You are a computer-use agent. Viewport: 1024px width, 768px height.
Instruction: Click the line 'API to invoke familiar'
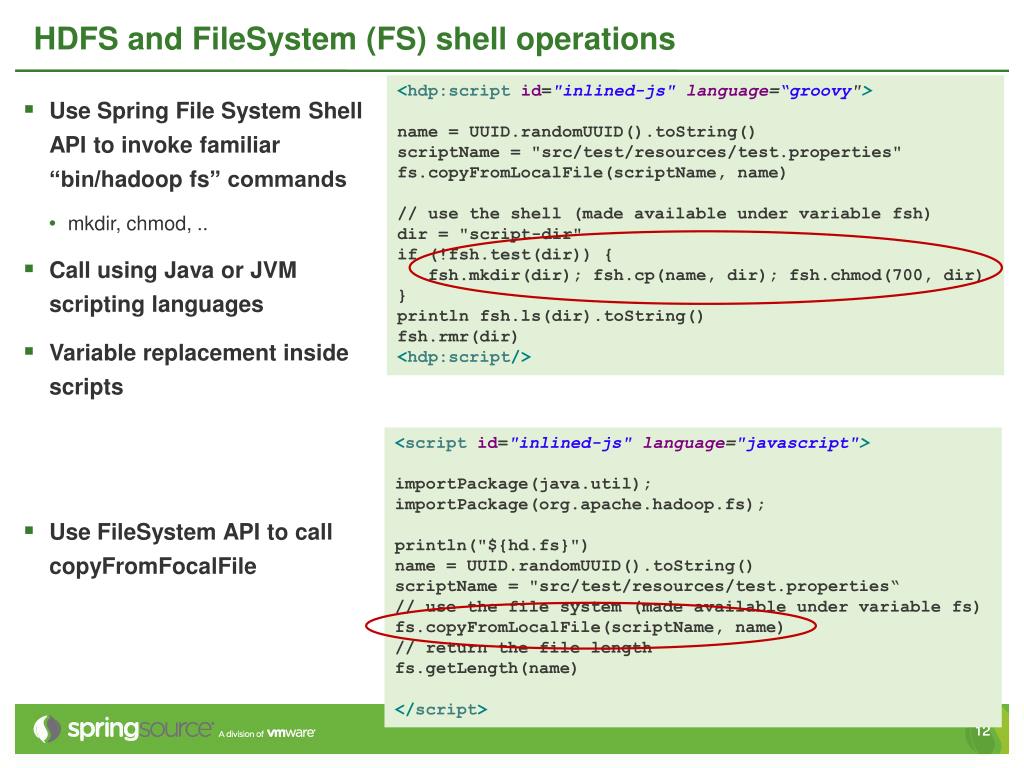click(x=165, y=145)
